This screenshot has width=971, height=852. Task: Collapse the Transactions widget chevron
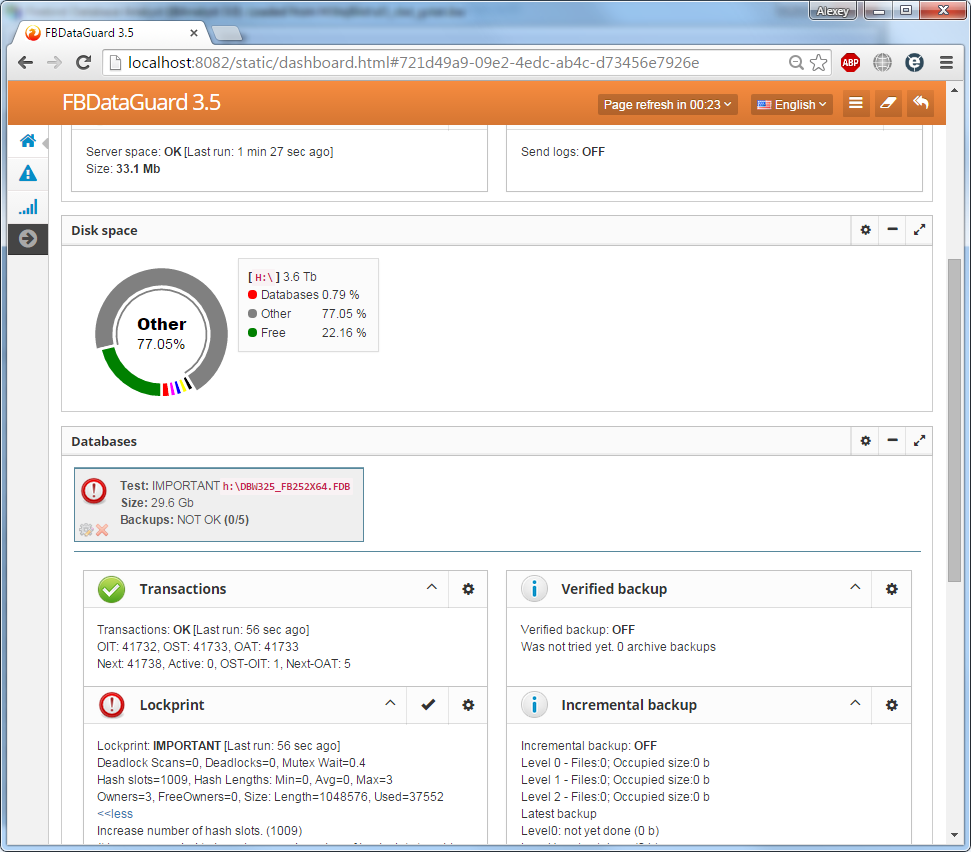432,588
